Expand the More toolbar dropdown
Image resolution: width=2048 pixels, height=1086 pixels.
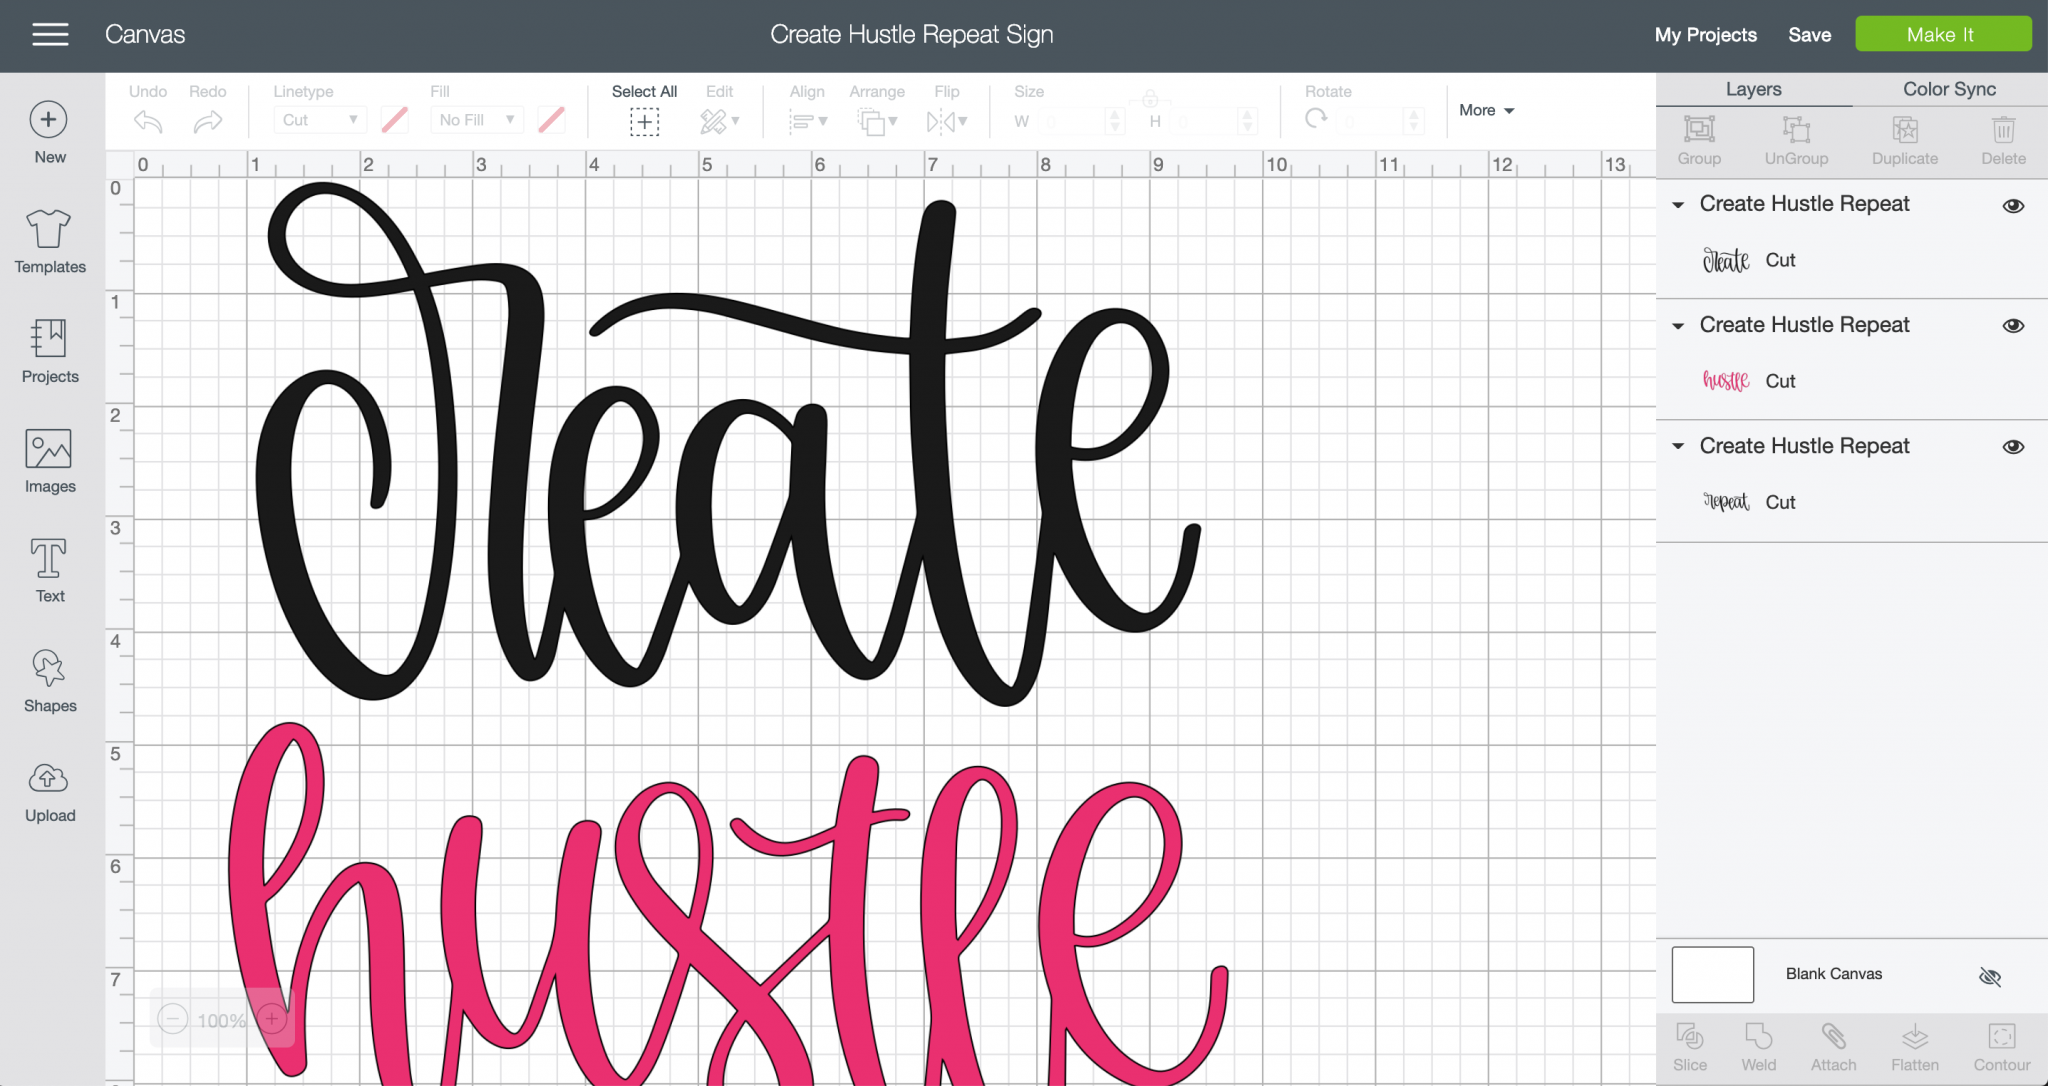(1486, 110)
